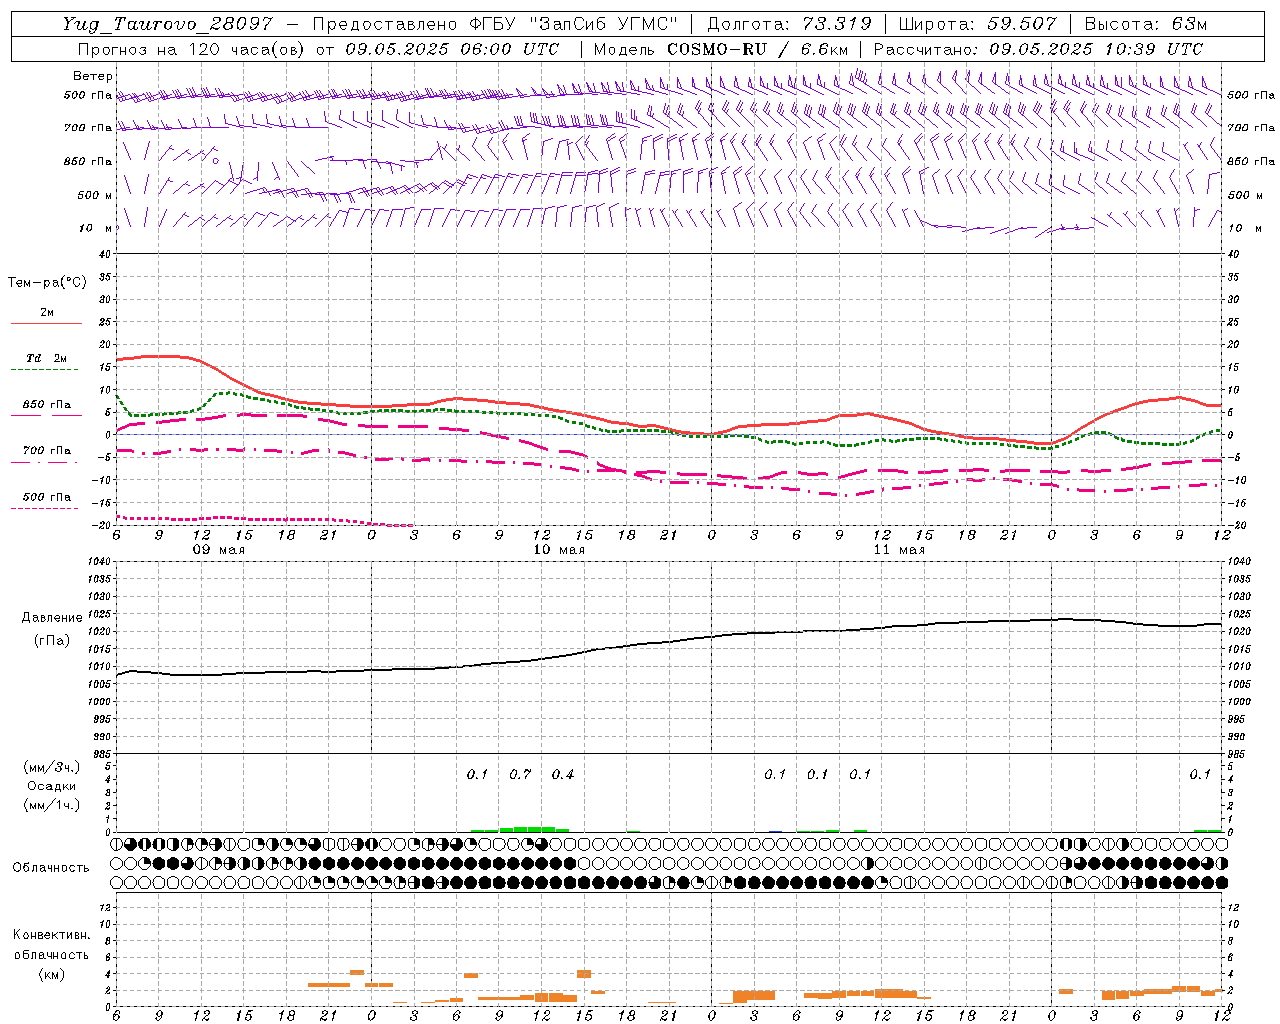Click the 11 мая date label
The image size is (1280, 1024).
tap(899, 550)
